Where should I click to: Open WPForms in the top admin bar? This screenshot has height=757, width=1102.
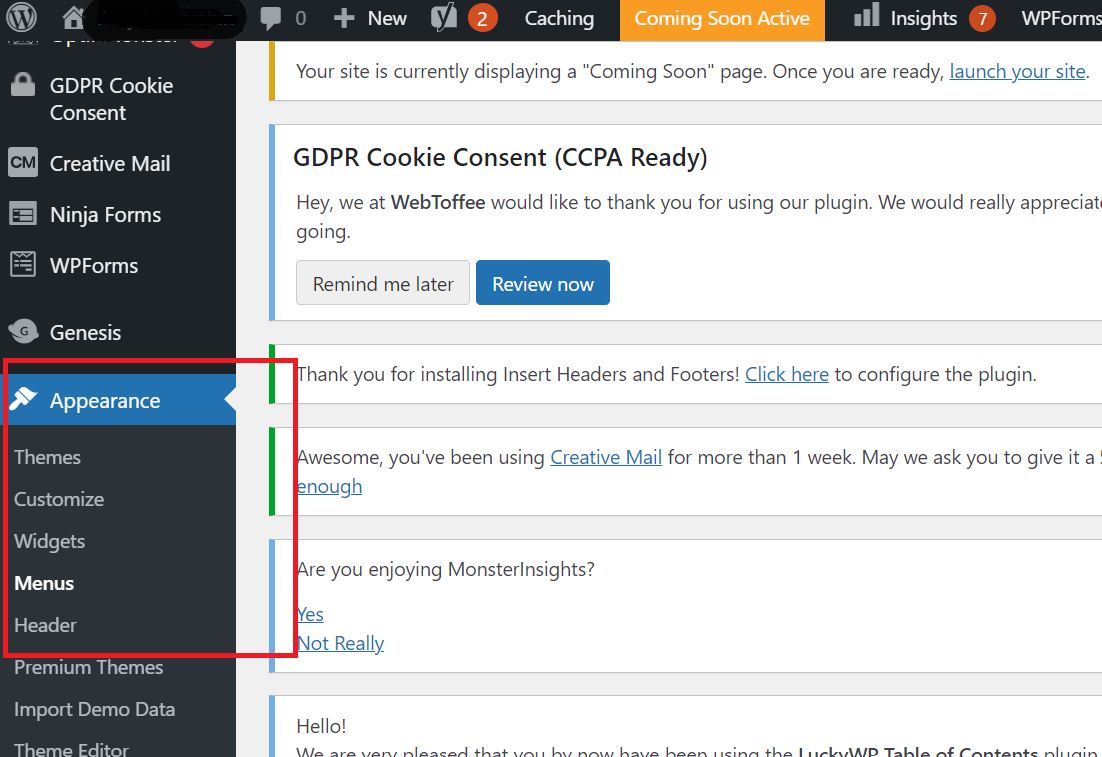1061,18
